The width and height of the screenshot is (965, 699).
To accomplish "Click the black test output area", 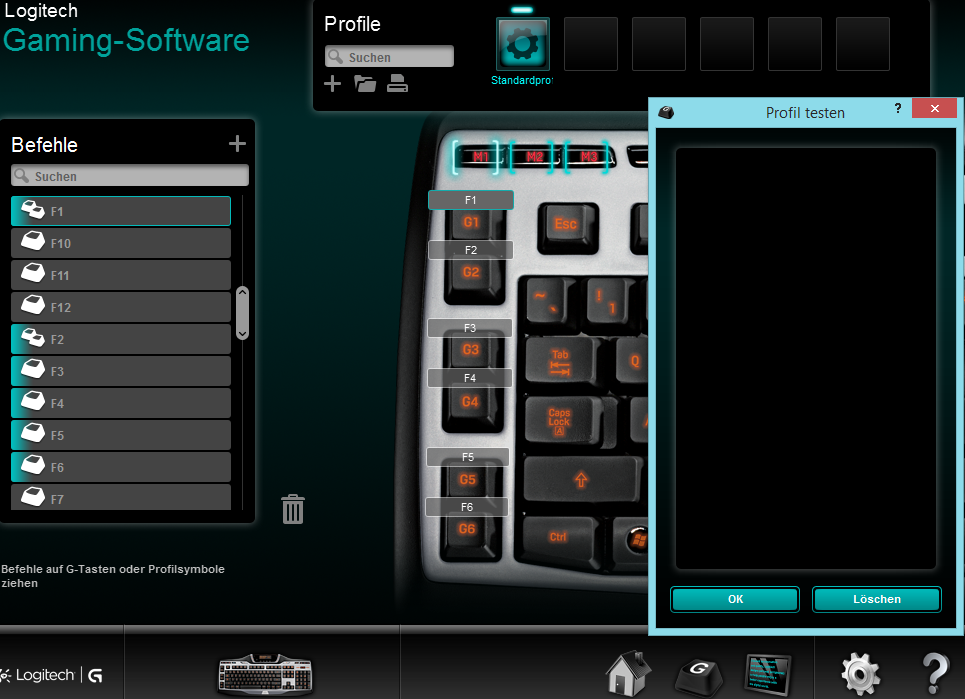I will [806, 358].
